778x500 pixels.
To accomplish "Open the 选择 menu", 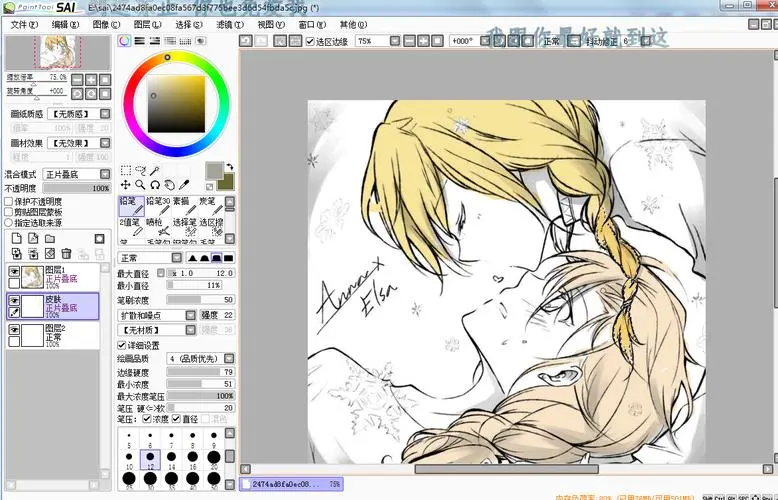I will click(x=189, y=24).
